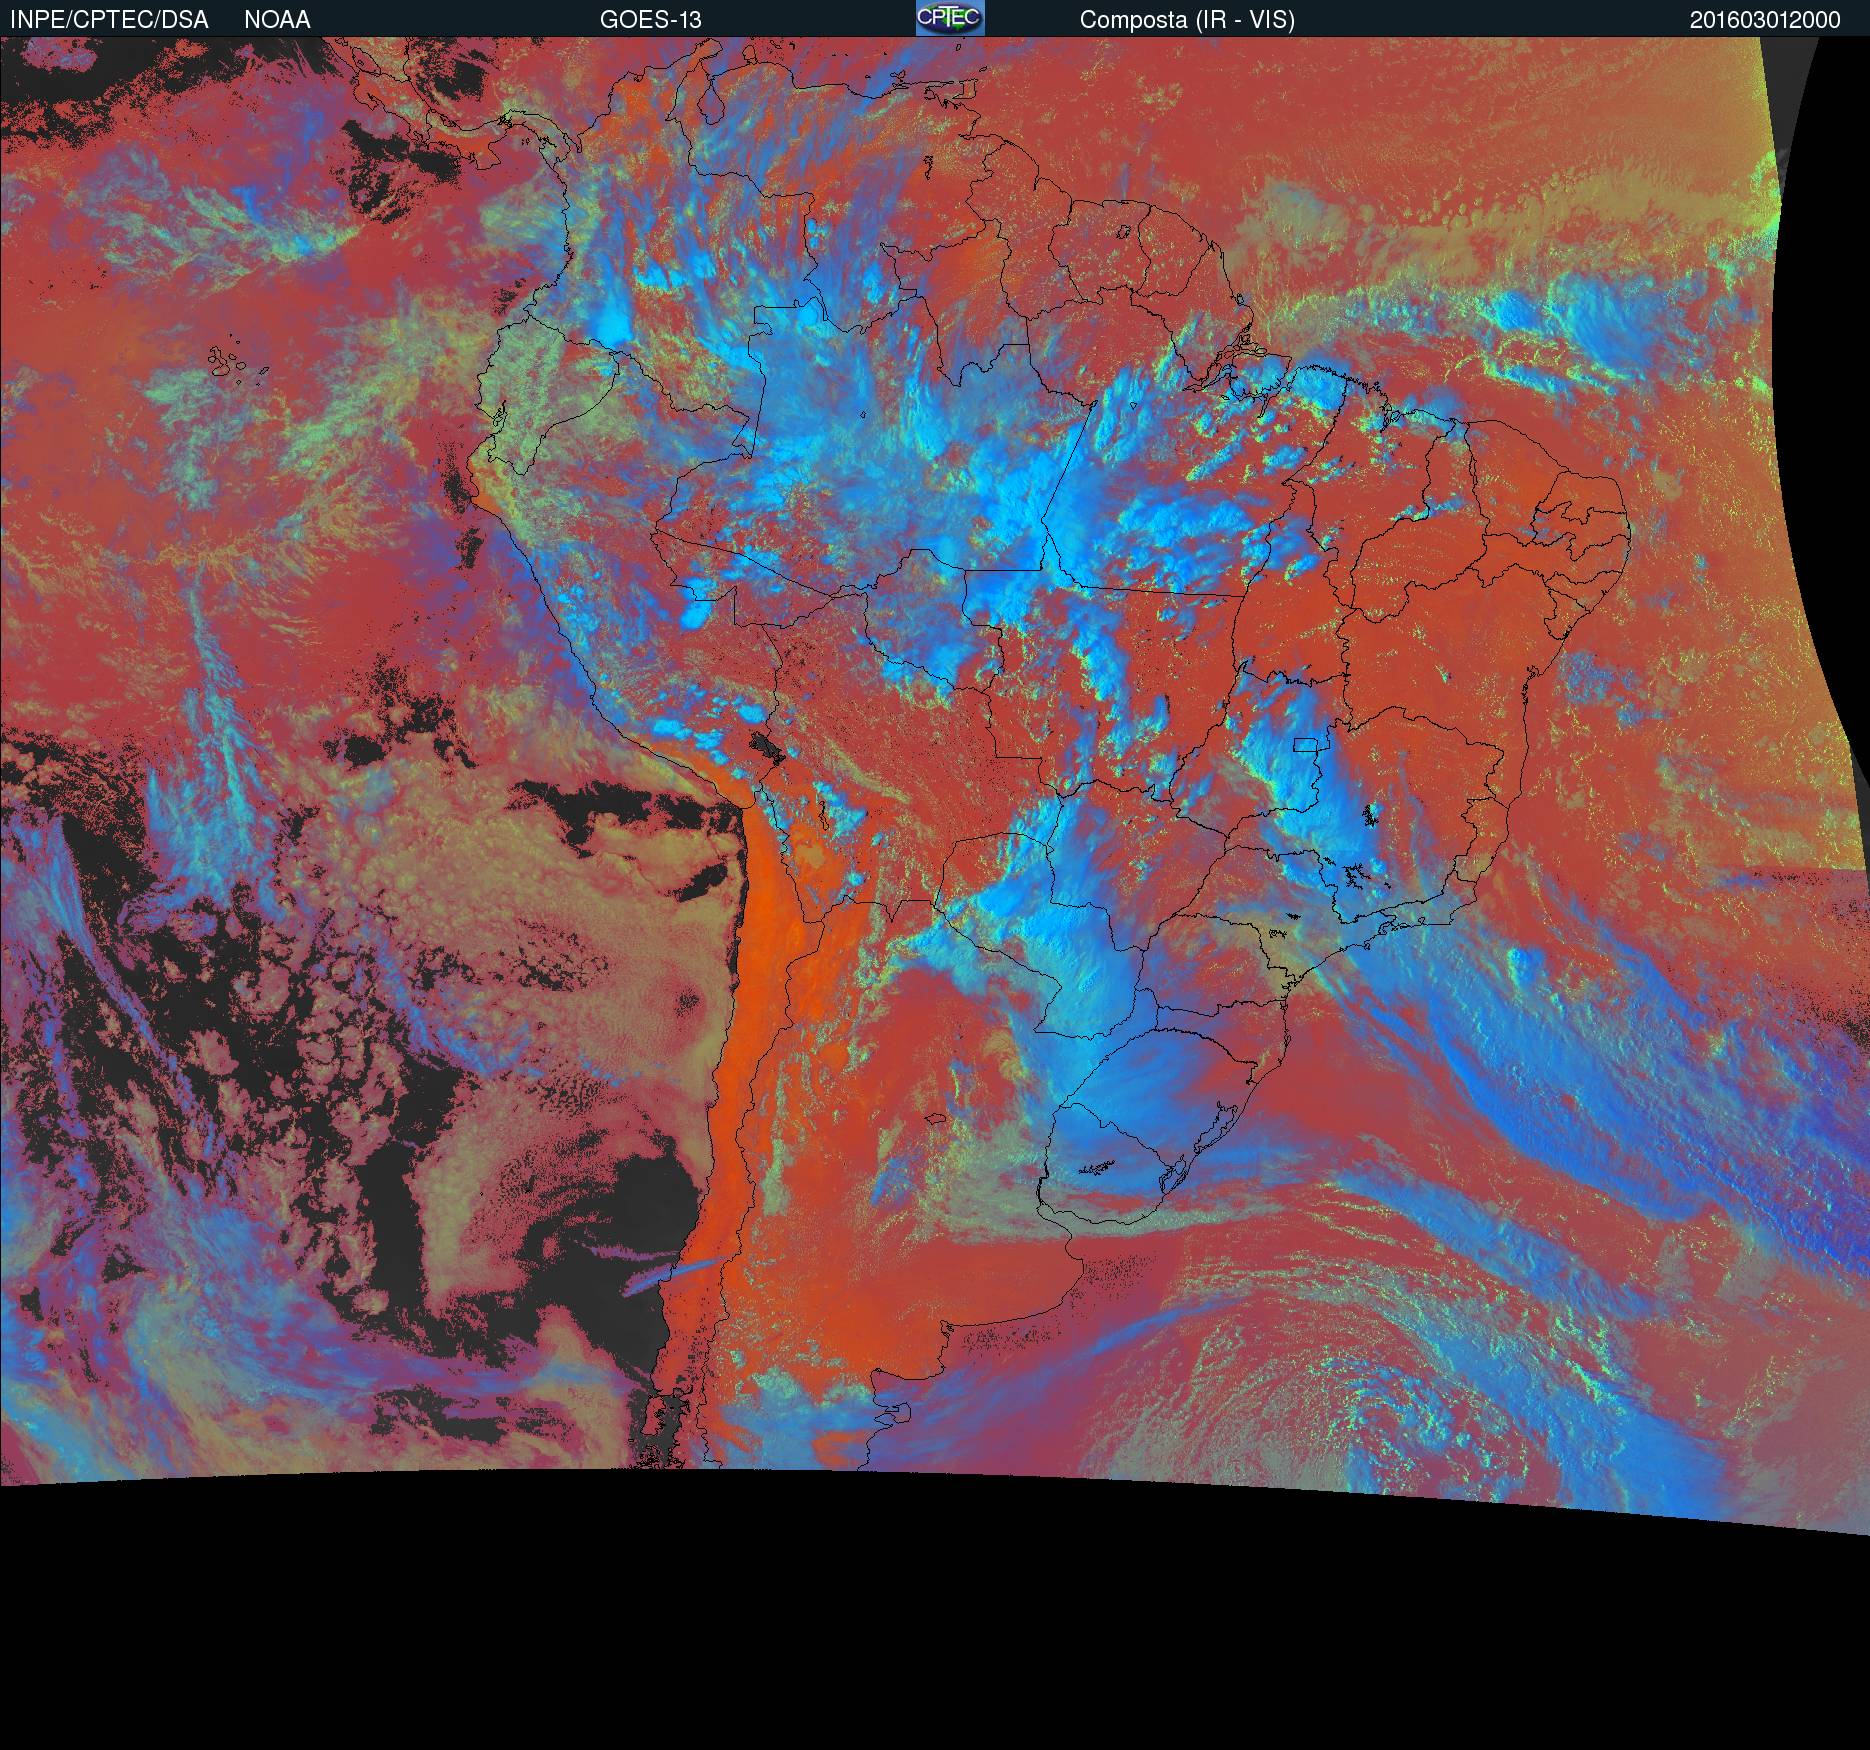Image resolution: width=1870 pixels, height=1750 pixels.
Task: Click the CPTEC logo in header
Action: click(950, 18)
